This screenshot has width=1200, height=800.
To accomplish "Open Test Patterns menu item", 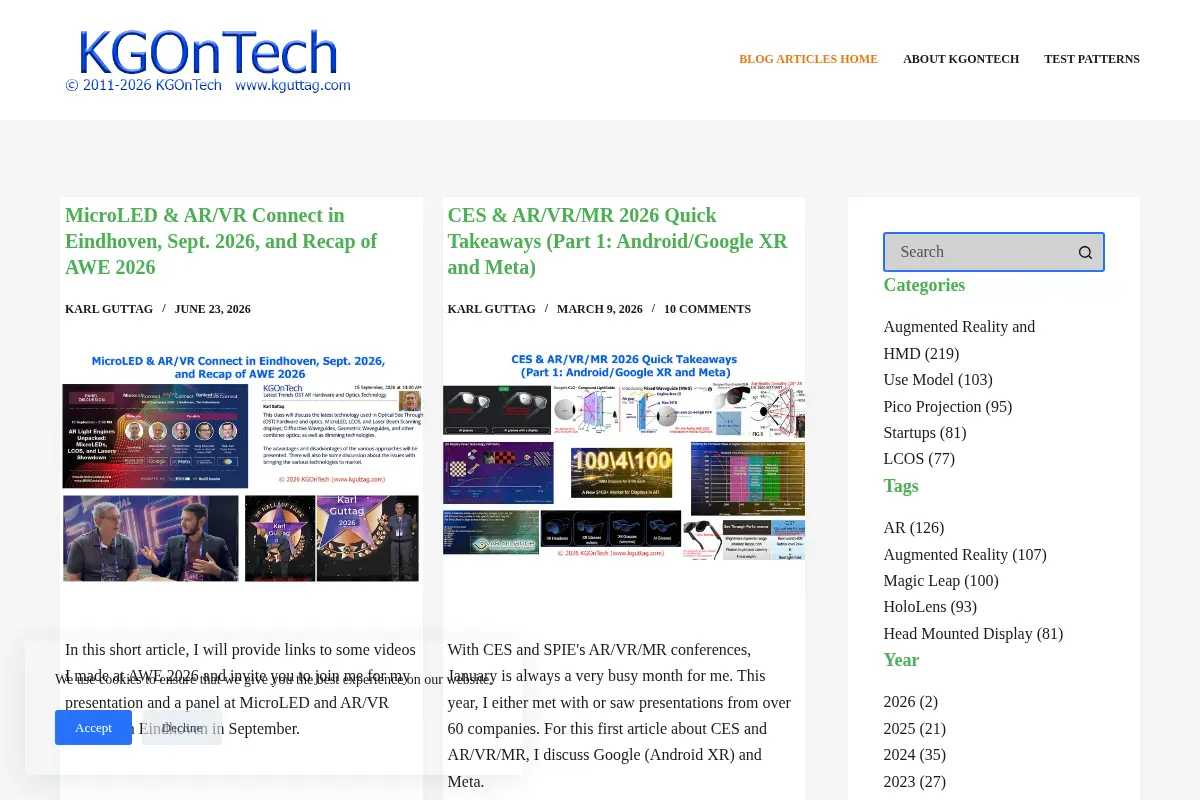I will coord(1092,59).
